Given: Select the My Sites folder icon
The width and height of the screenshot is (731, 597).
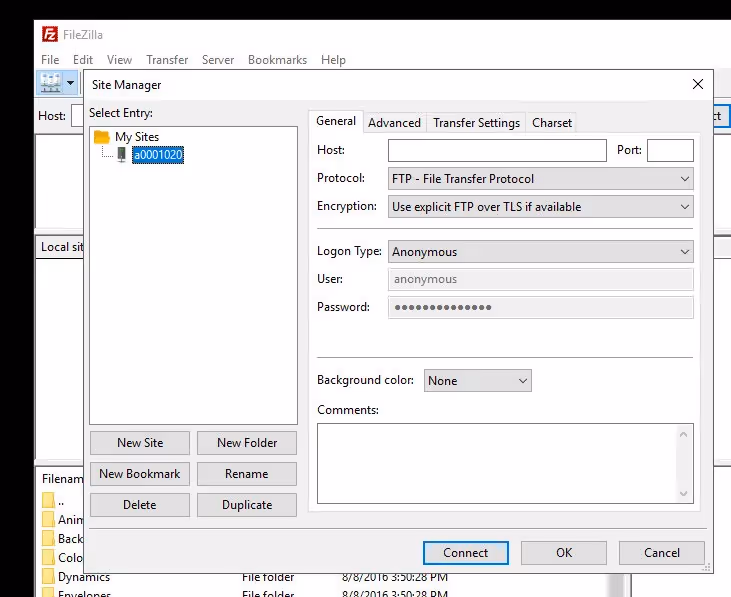Looking at the screenshot, I should click(102, 137).
